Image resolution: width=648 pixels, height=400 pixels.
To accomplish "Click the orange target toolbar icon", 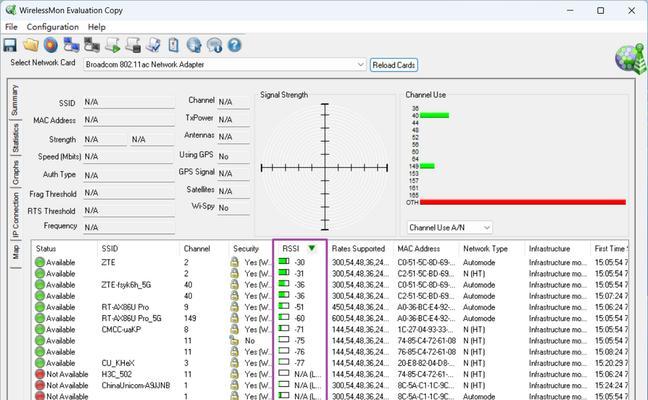I will (51, 45).
